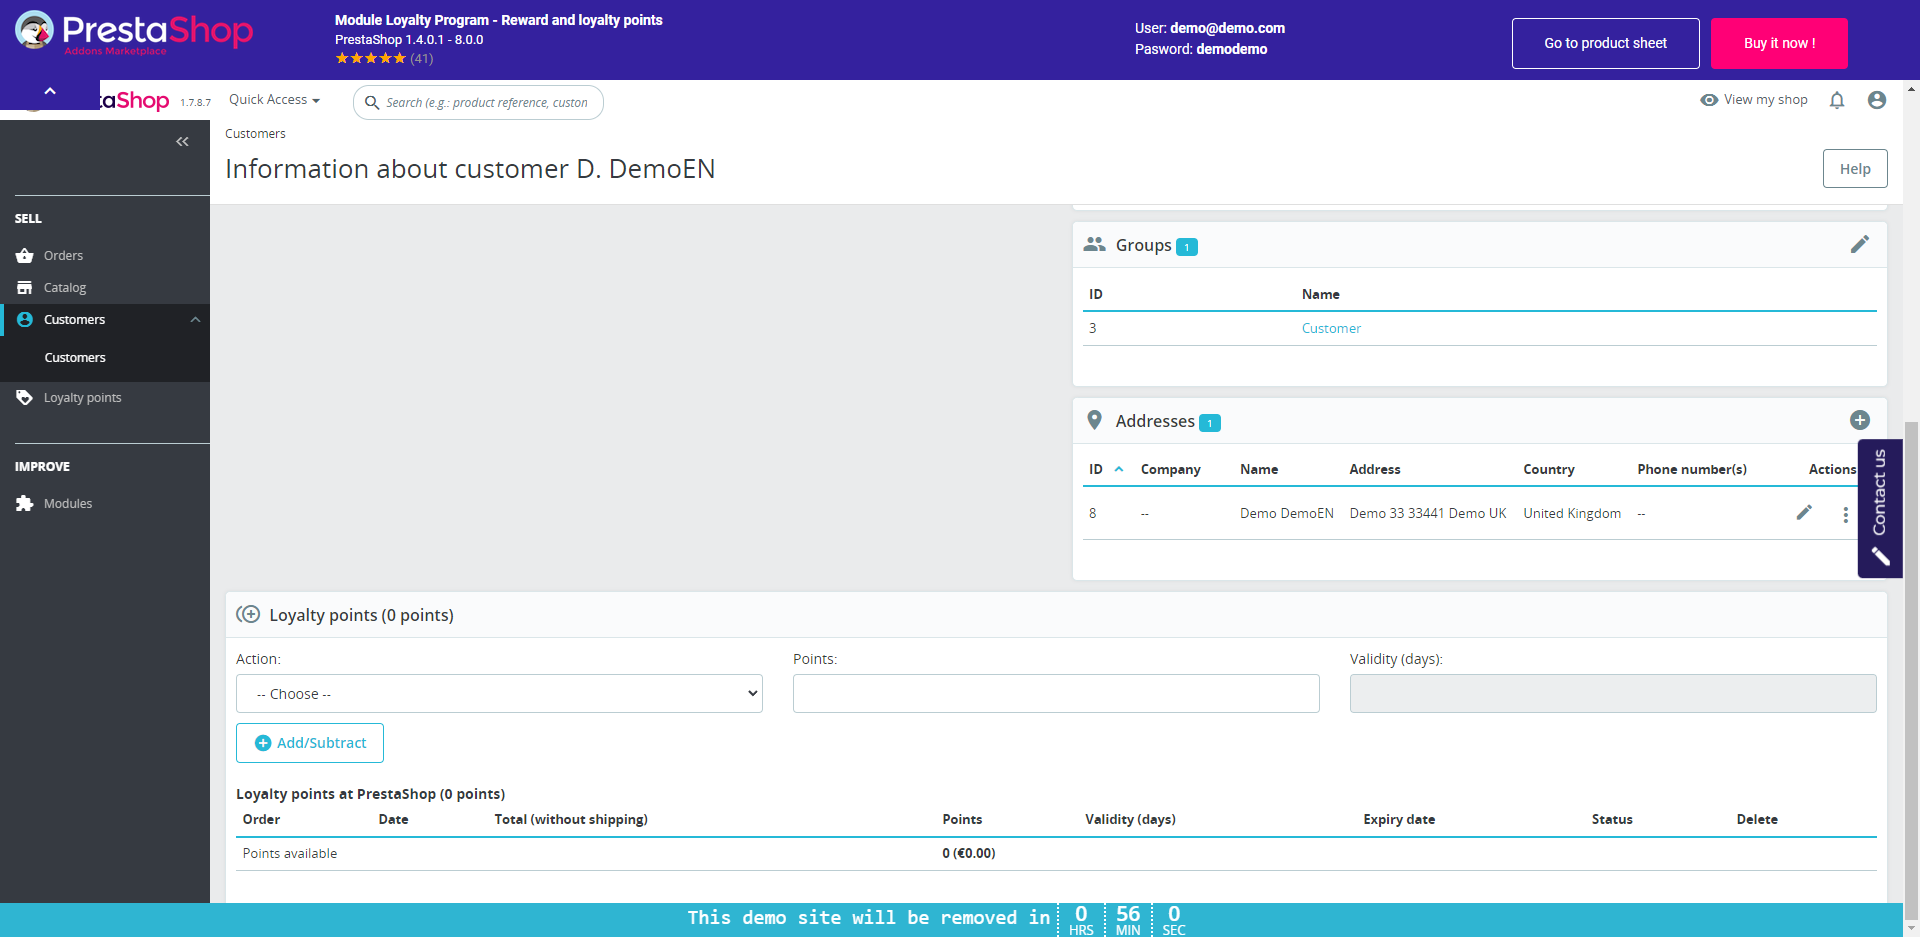
Task: Open the Customer group link
Action: pyautogui.click(x=1331, y=328)
